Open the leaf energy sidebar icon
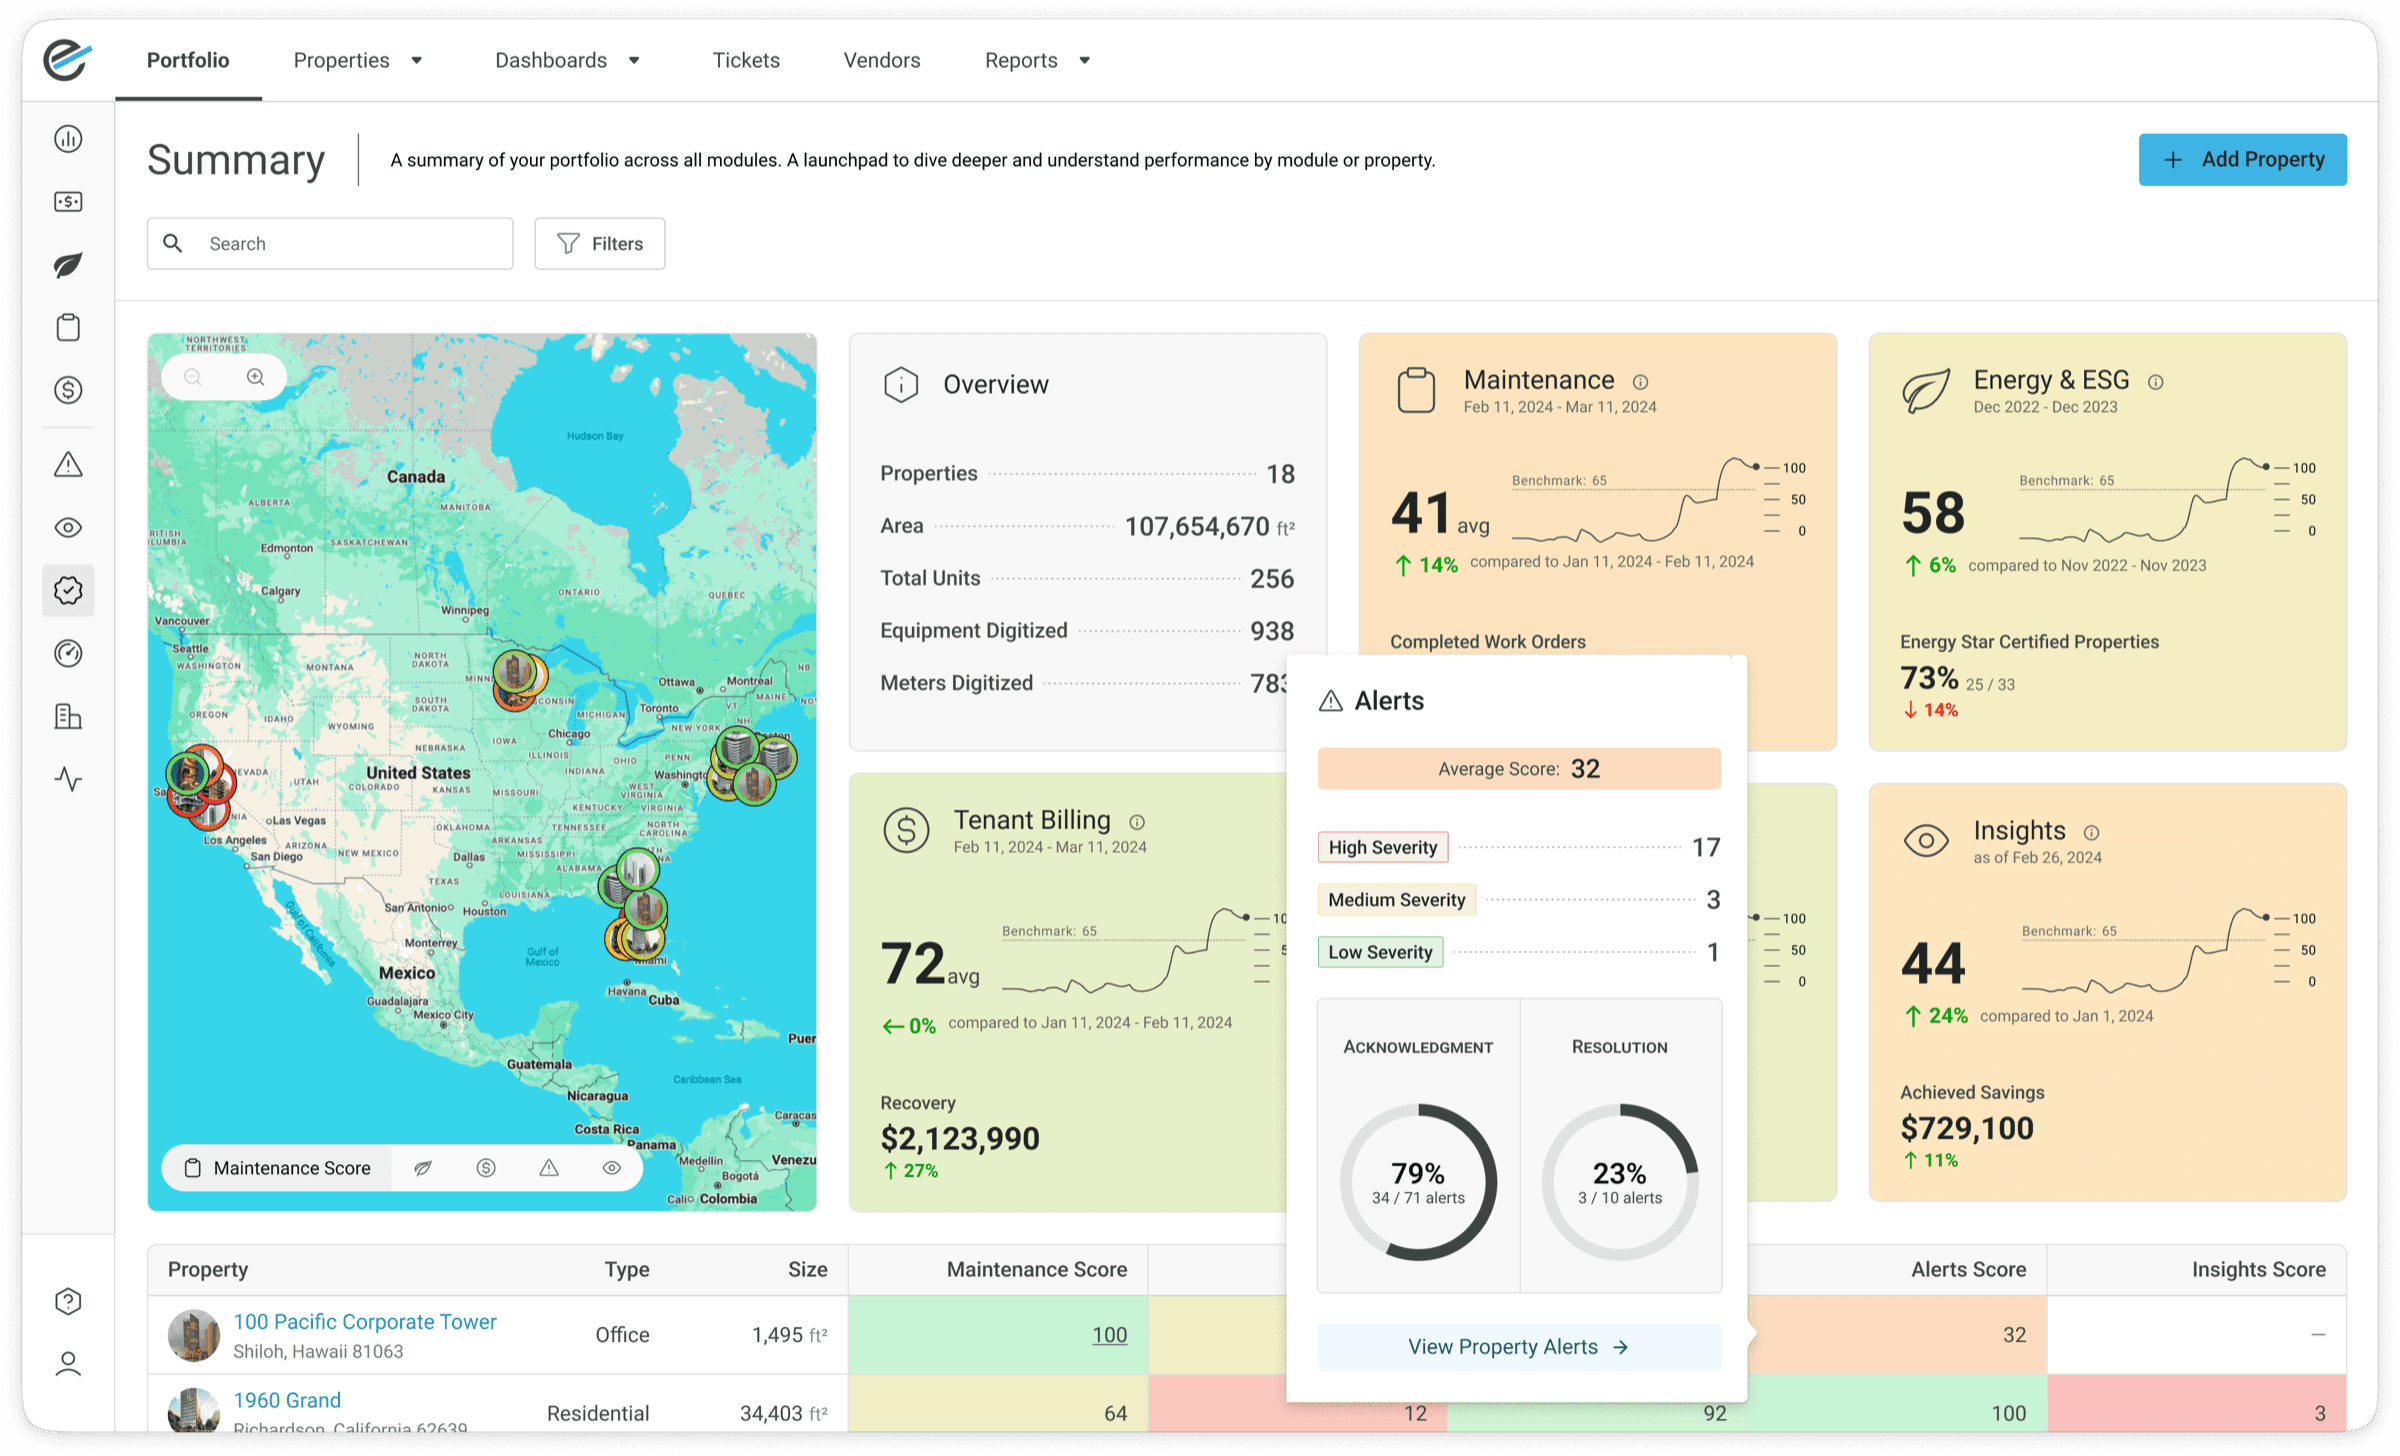 pos(68,265)
